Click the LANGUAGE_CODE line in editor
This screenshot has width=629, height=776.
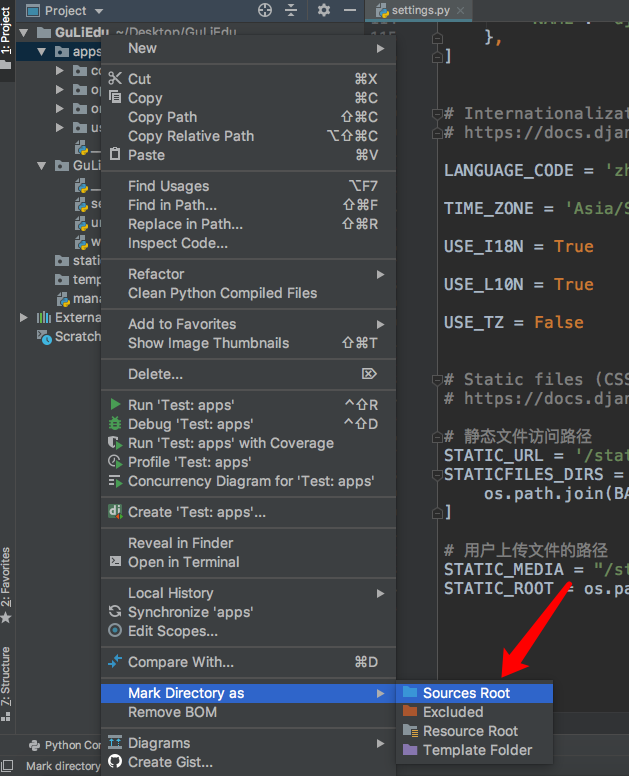pyautogui.click(x=536, y=170)
